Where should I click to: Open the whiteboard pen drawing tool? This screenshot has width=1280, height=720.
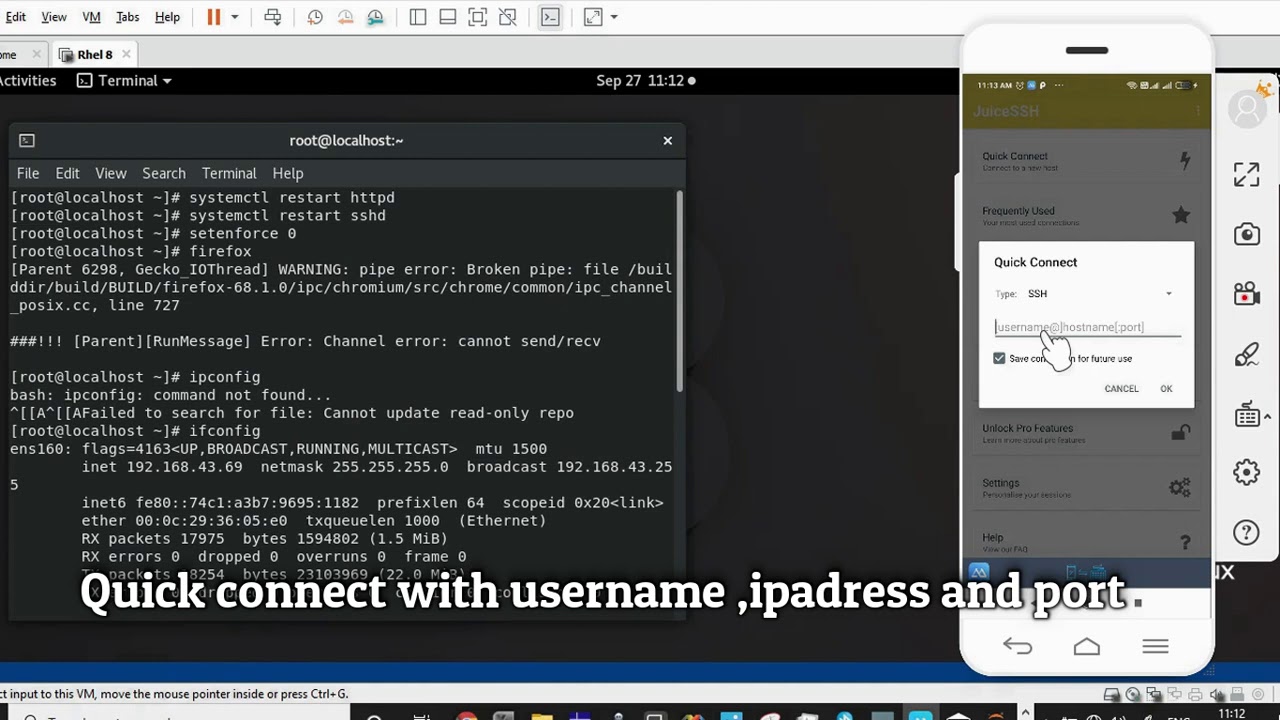[1246, 354]
